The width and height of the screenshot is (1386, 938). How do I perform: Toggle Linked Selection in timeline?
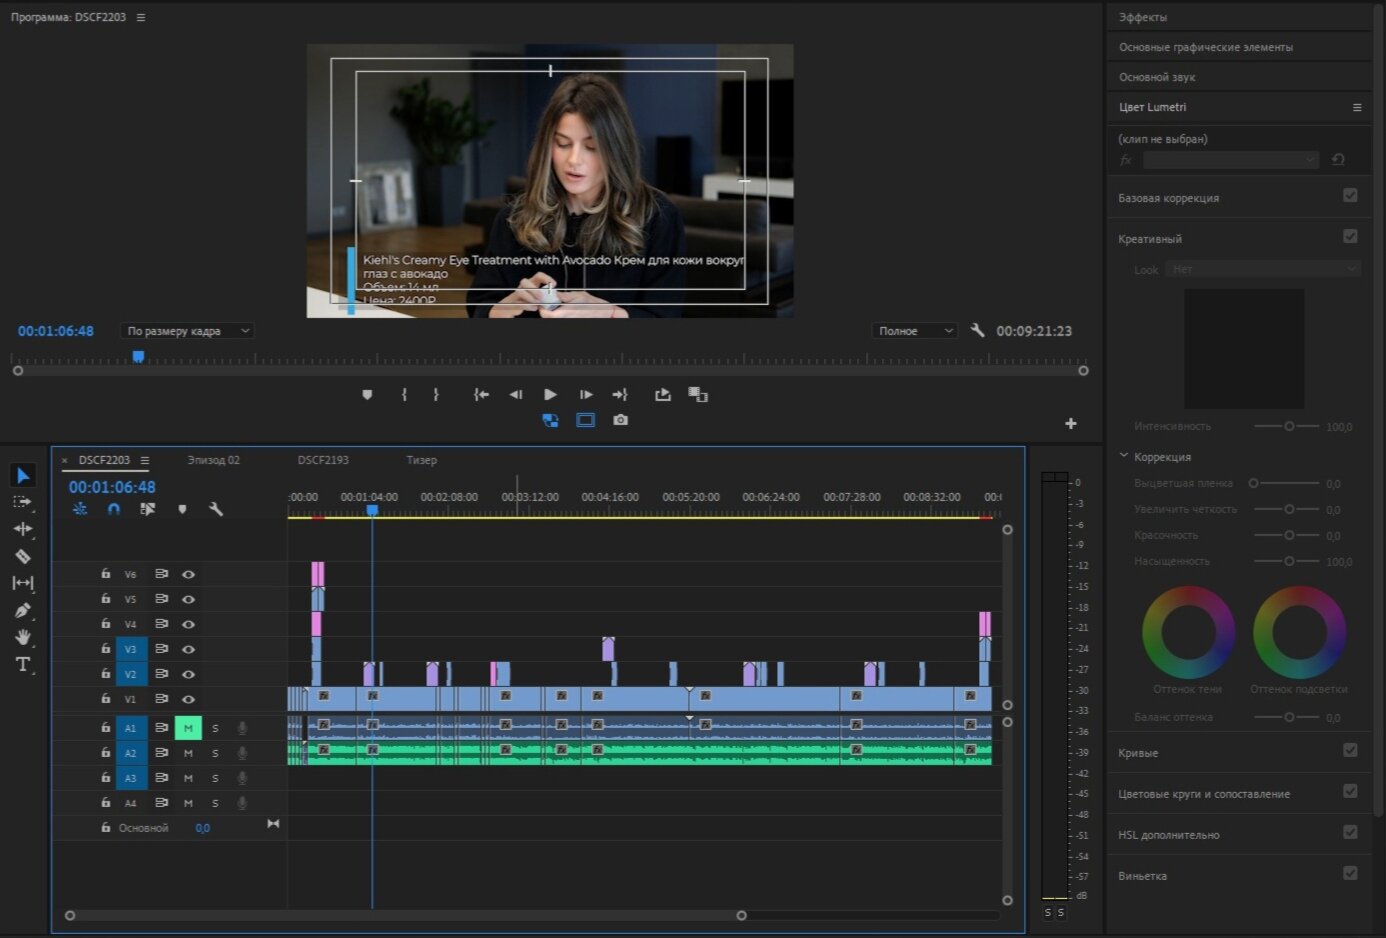[x=148, y=509]
